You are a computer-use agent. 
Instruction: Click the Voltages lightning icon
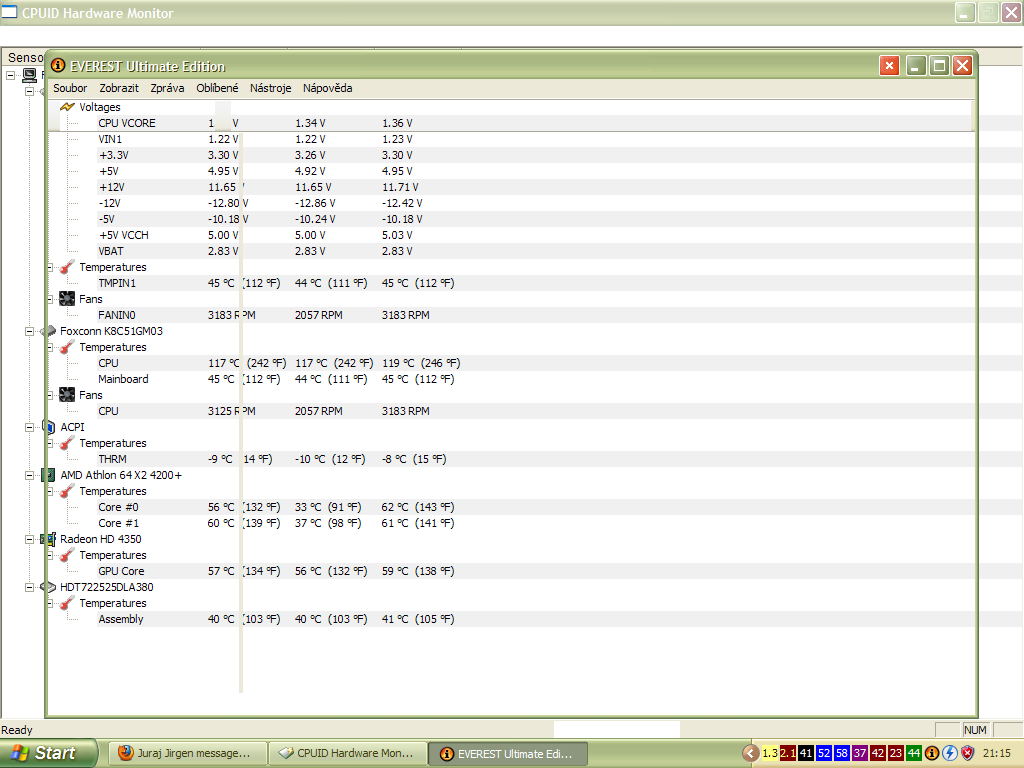pyautogui.click(x=67, y=107)
